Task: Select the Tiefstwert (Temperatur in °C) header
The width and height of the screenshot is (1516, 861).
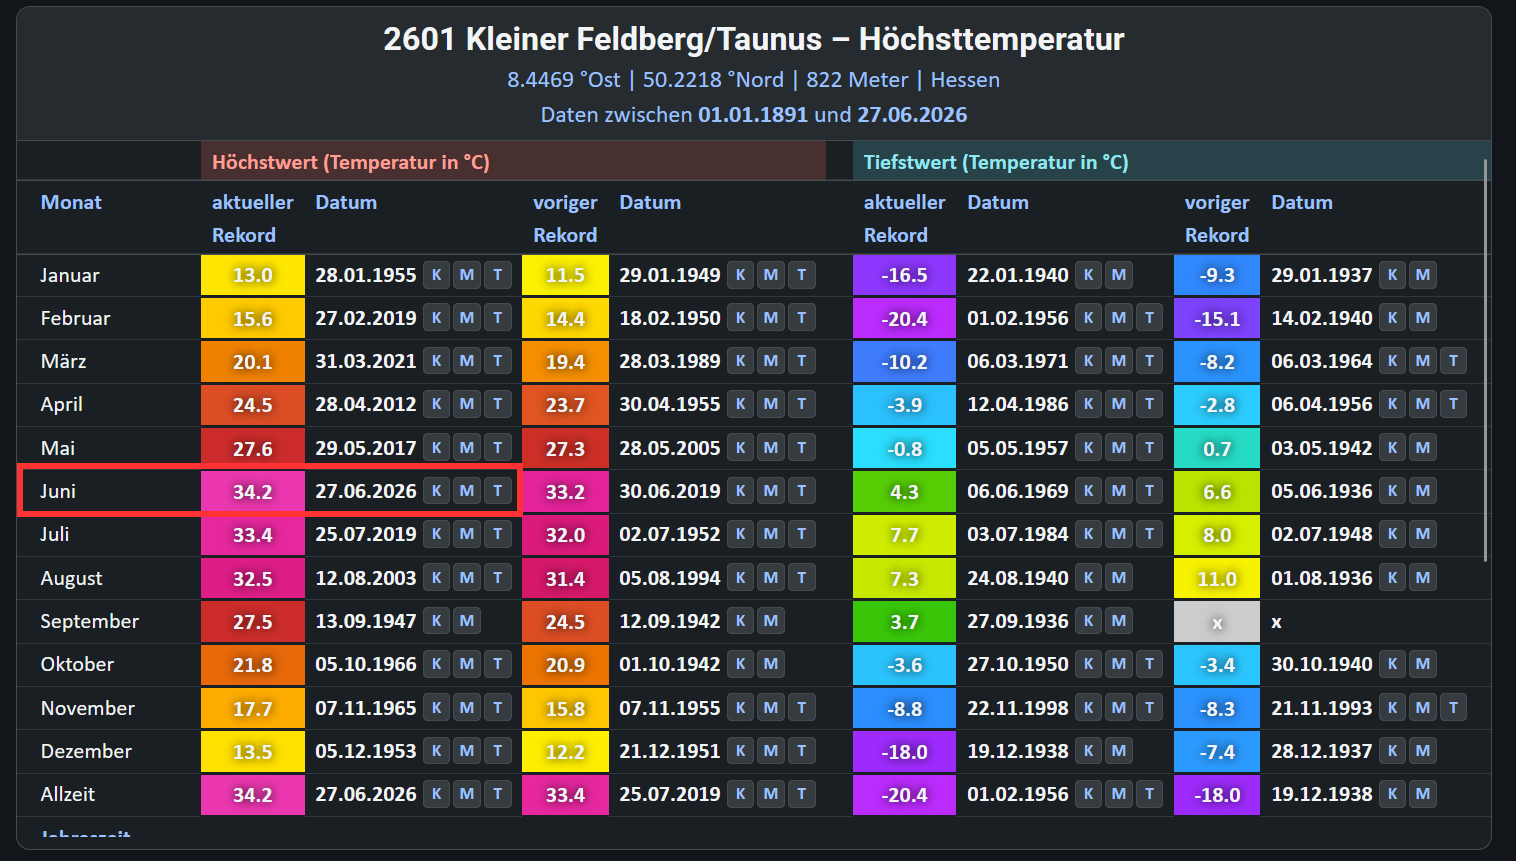Action: [x=1171, y=162]
